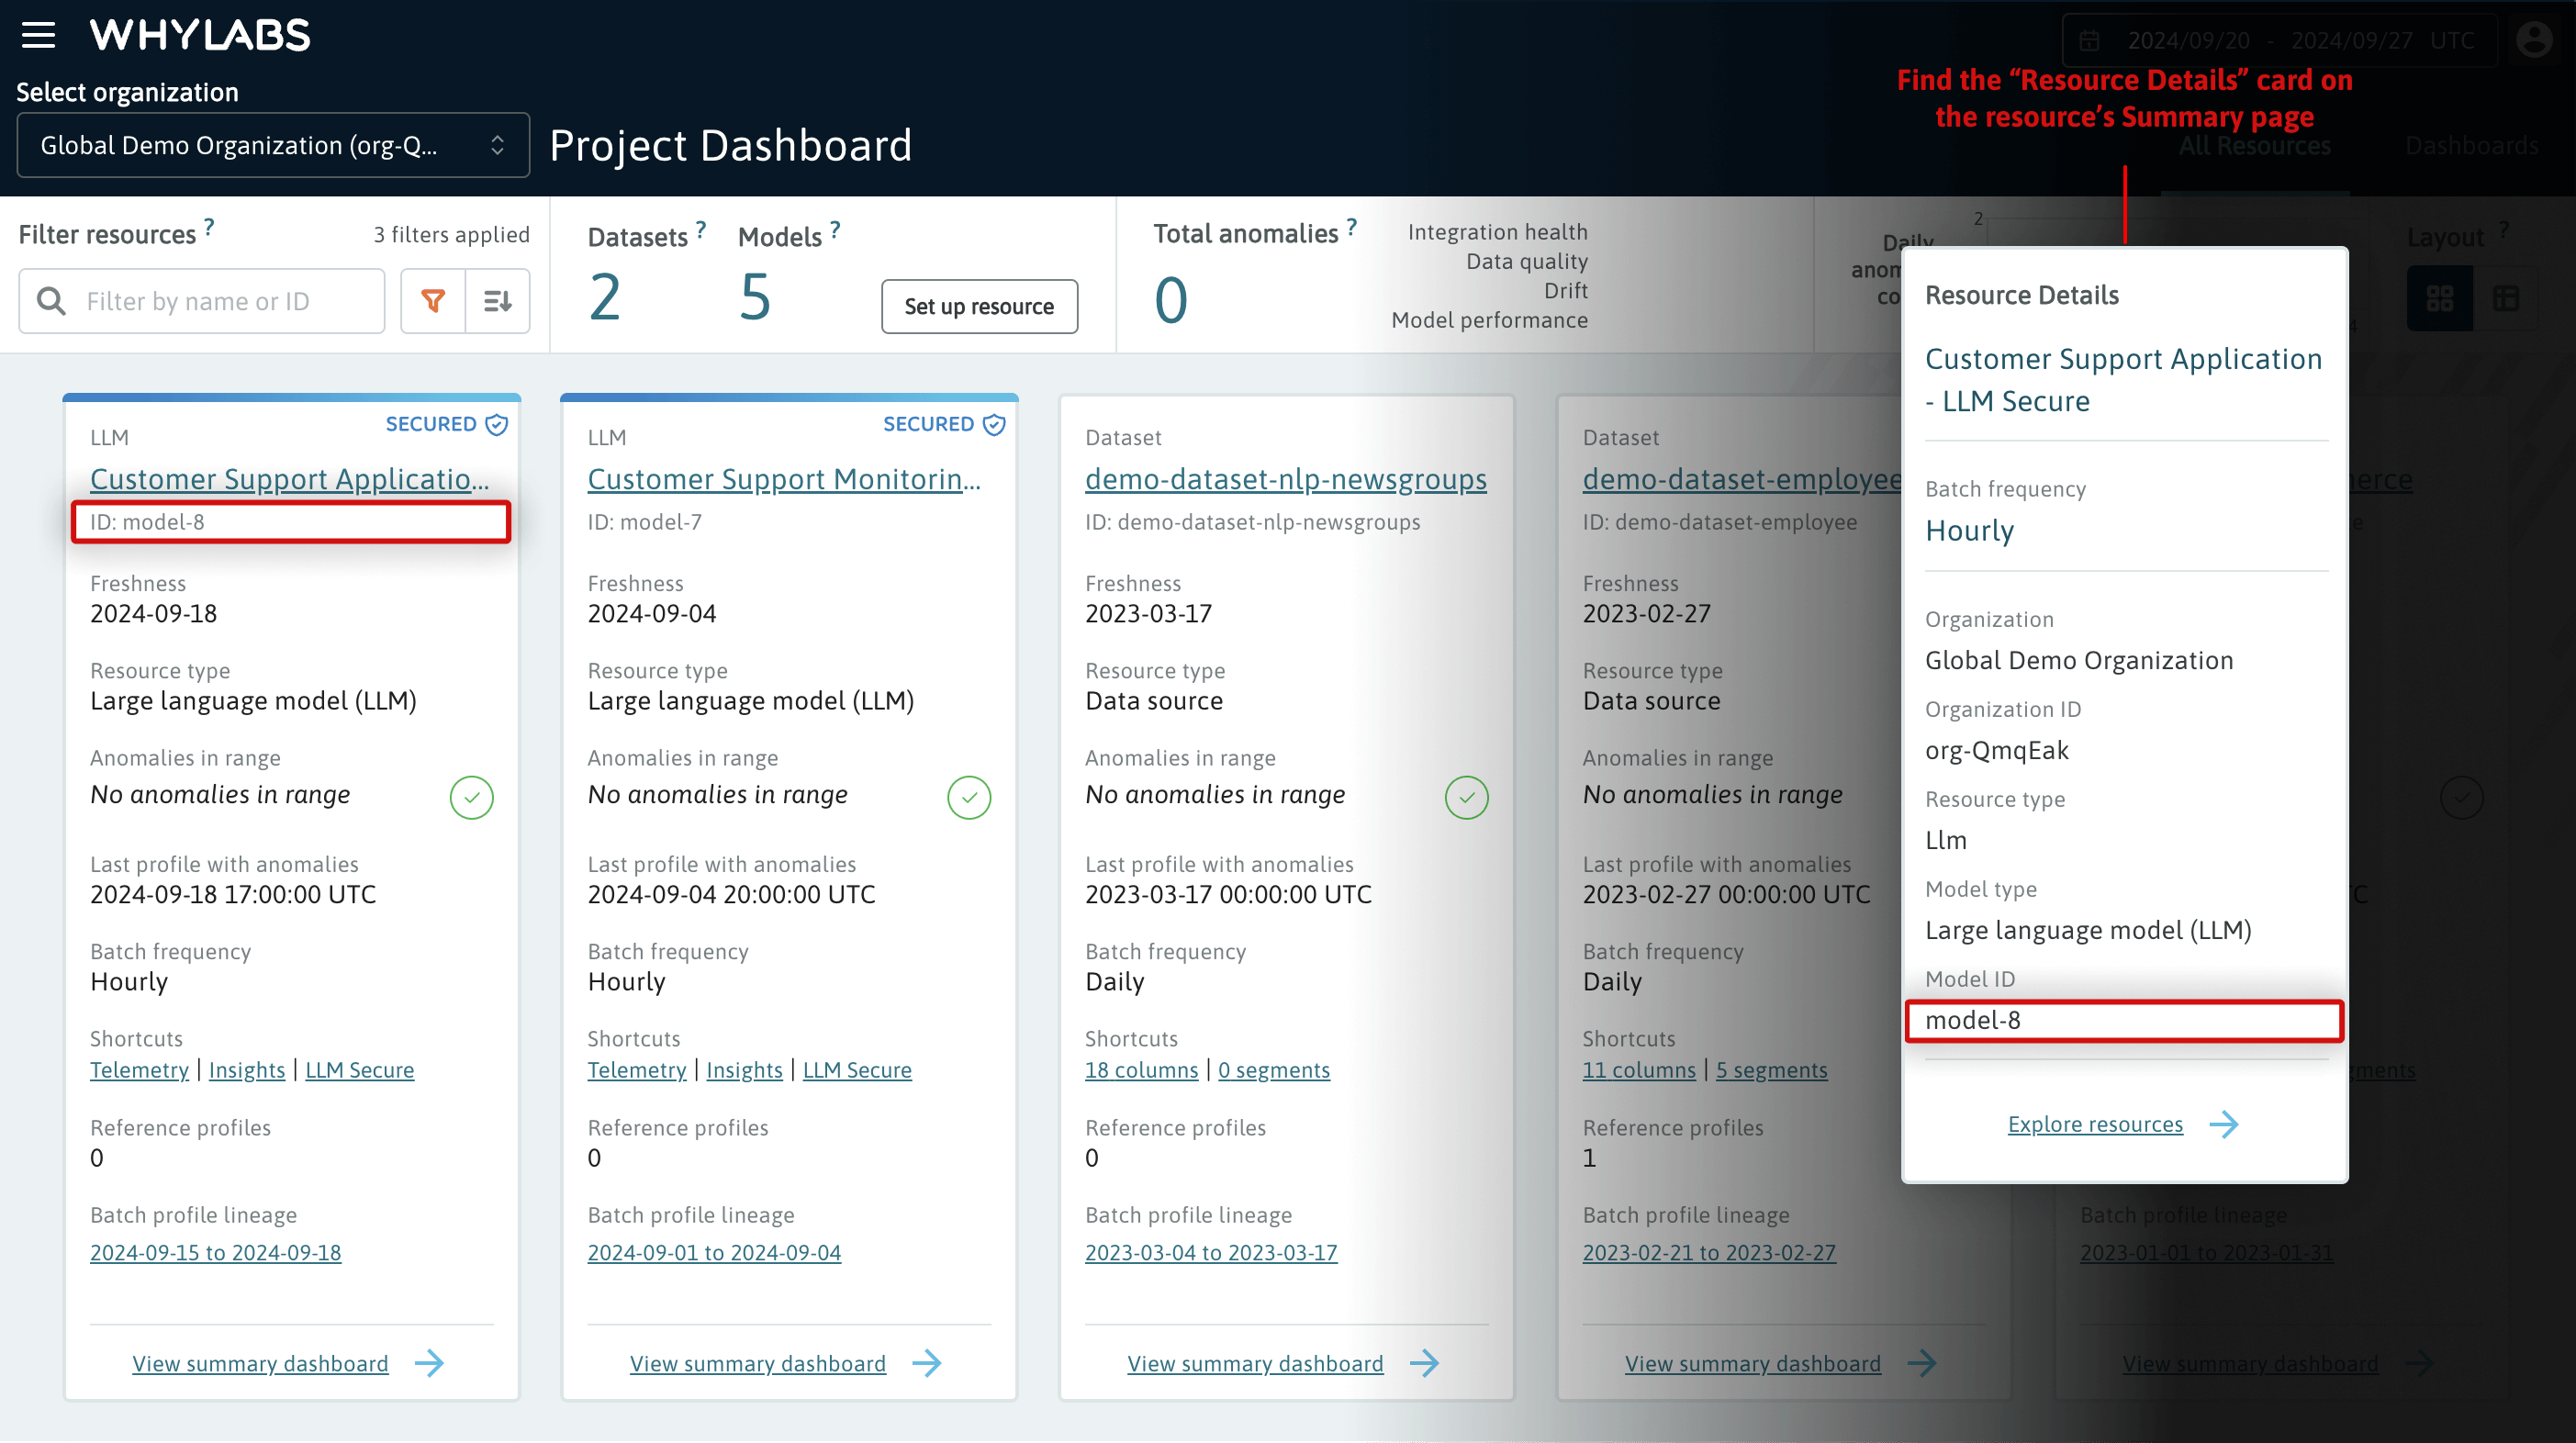Click the green check circle on demo-dataset-nlp-newsgroups card
Screen dimensions: 2576x1443
tap(1466, 797)
